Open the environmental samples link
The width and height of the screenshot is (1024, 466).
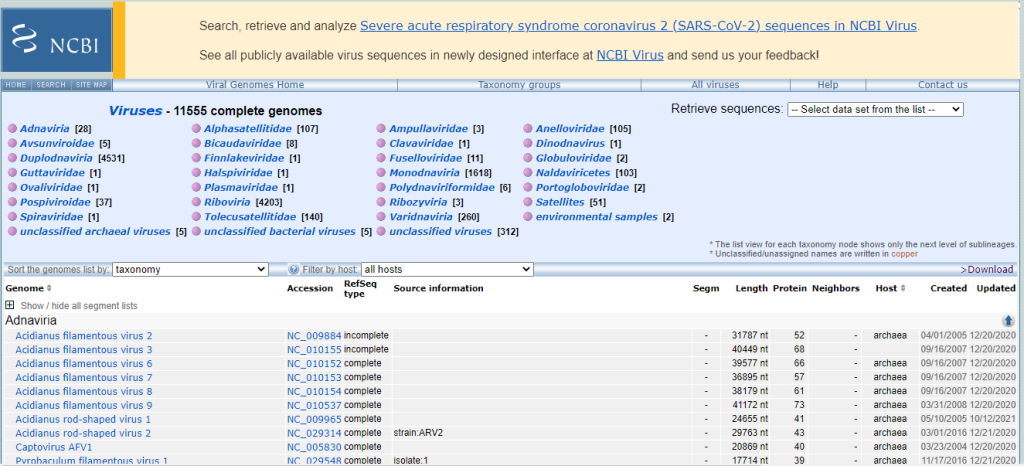(x=596, y=217)
